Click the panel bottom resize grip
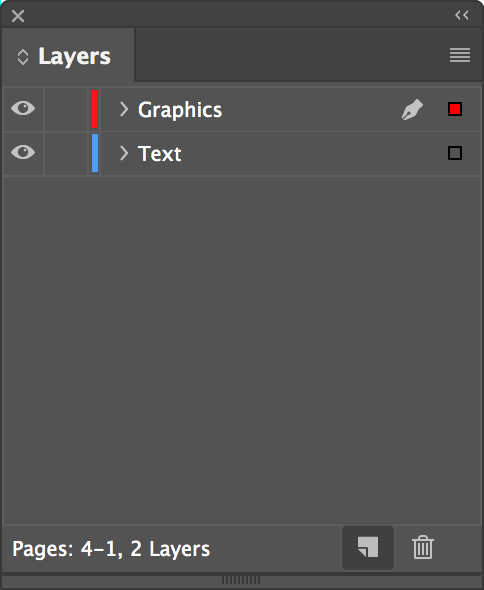The image size is (484, 590). (x=241, y=580)
